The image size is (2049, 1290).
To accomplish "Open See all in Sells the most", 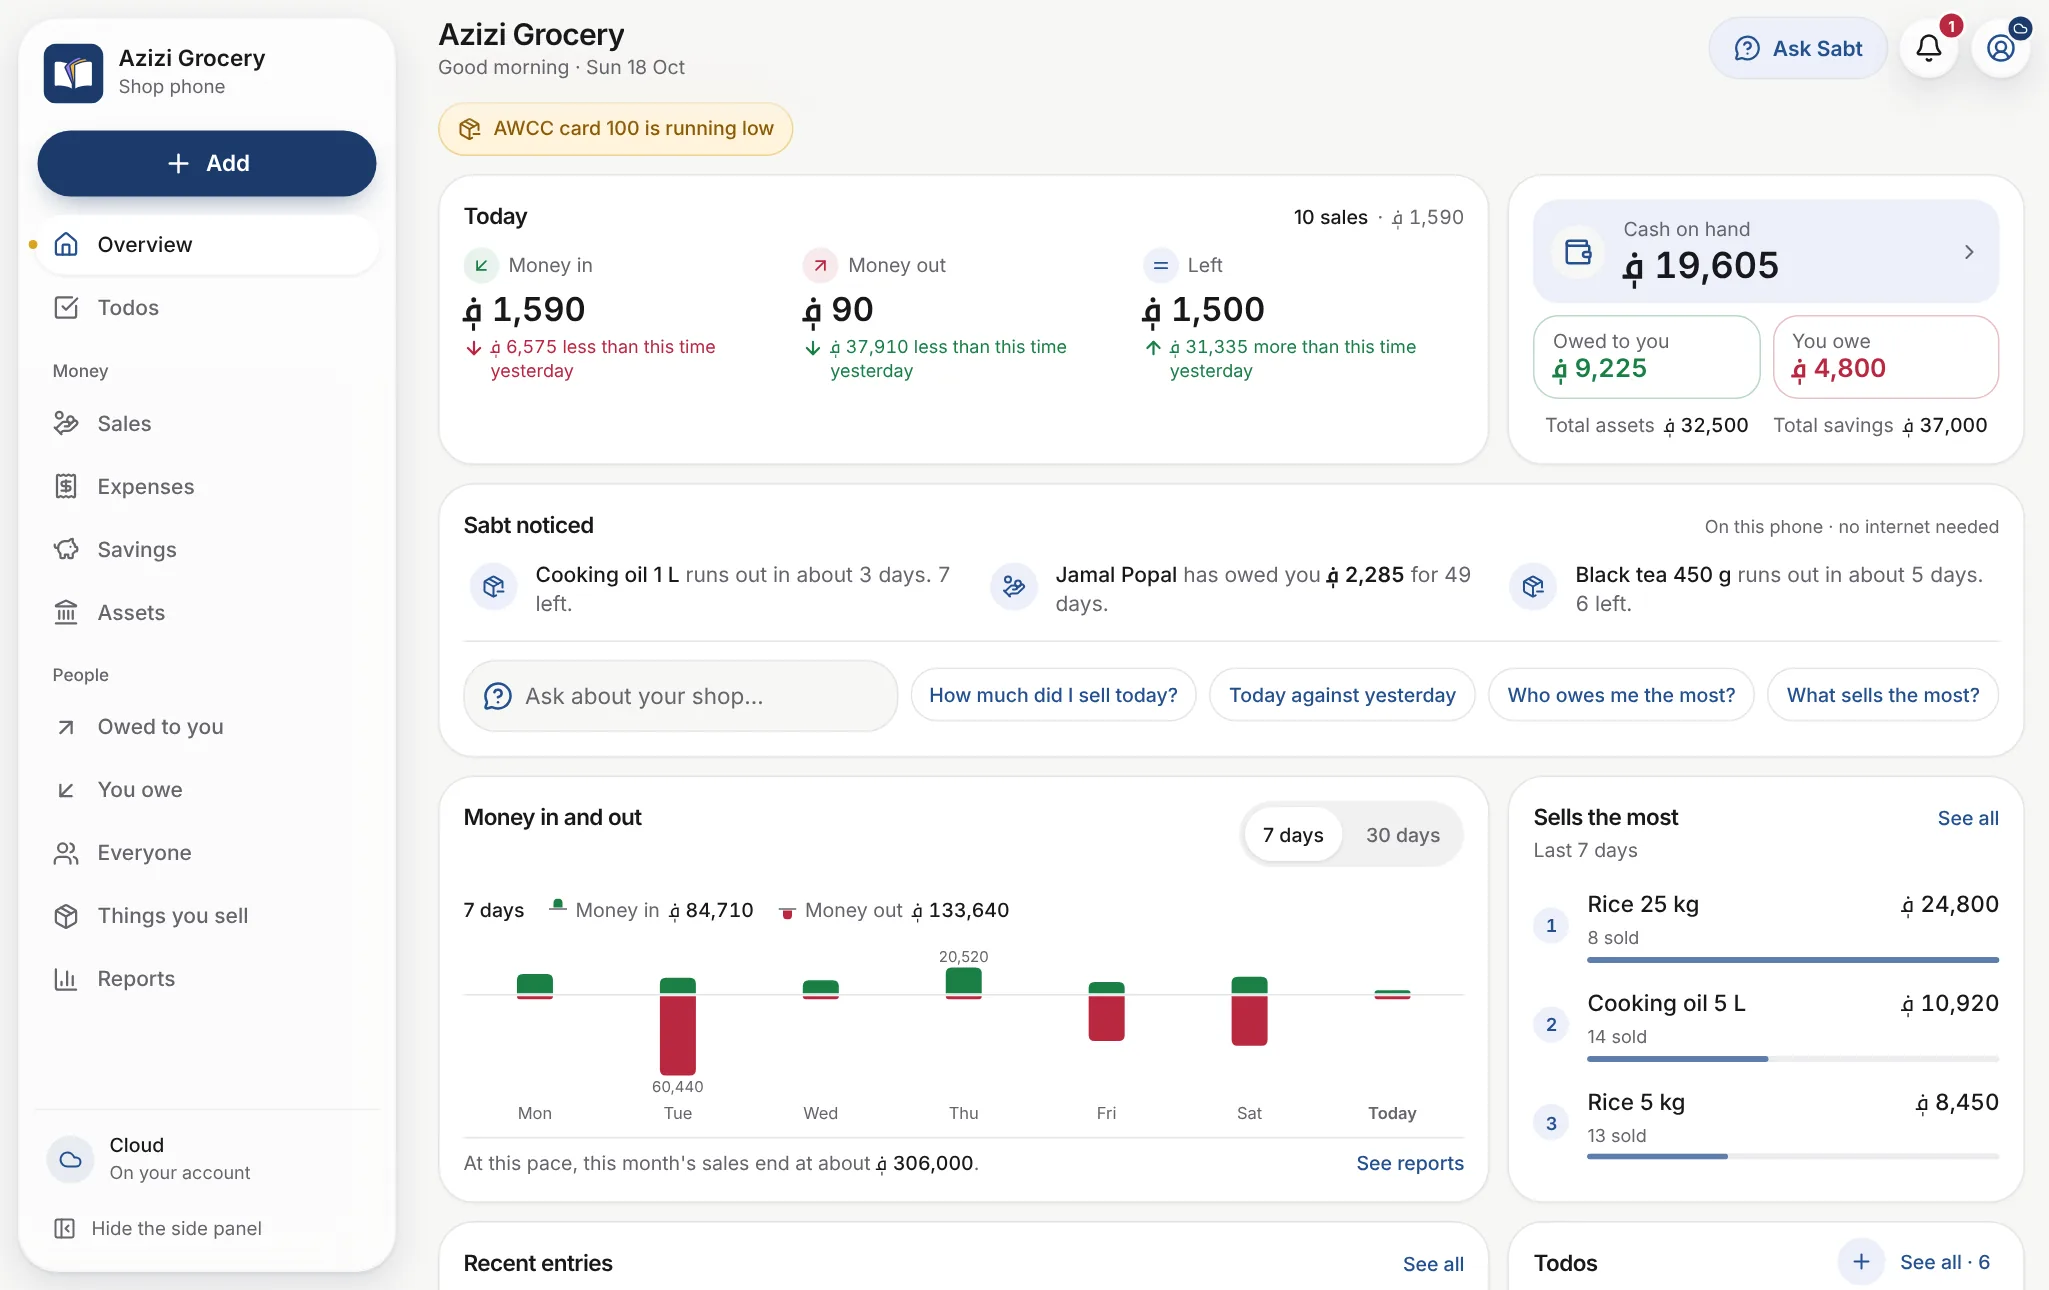I will 1968,818.
